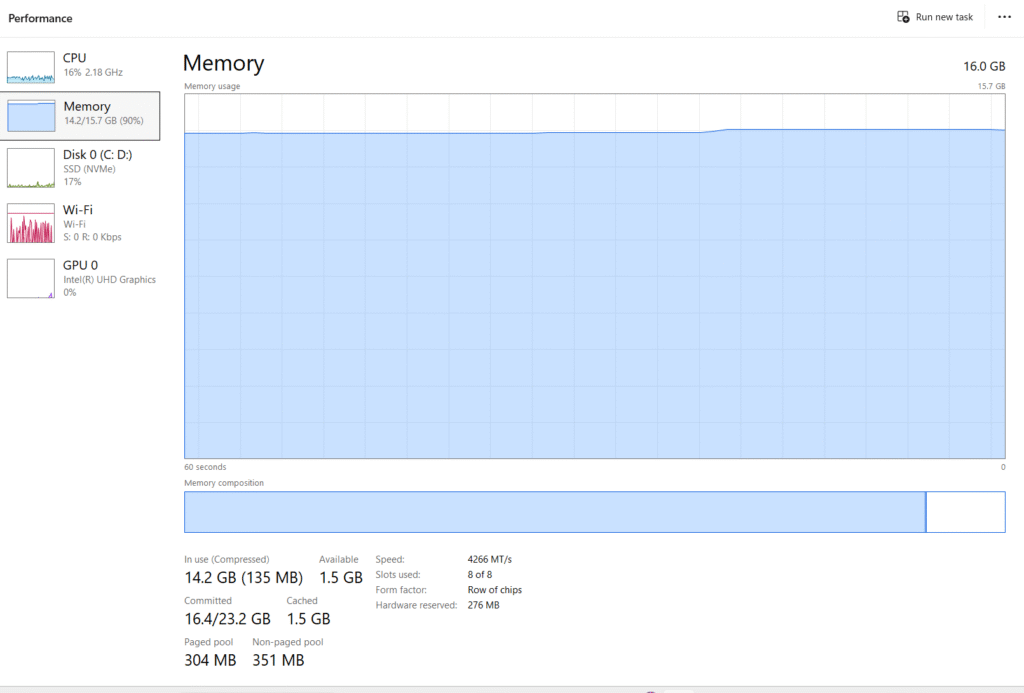Open the See more ellipsis menu
The image size is (1024, 693).
1004,17
